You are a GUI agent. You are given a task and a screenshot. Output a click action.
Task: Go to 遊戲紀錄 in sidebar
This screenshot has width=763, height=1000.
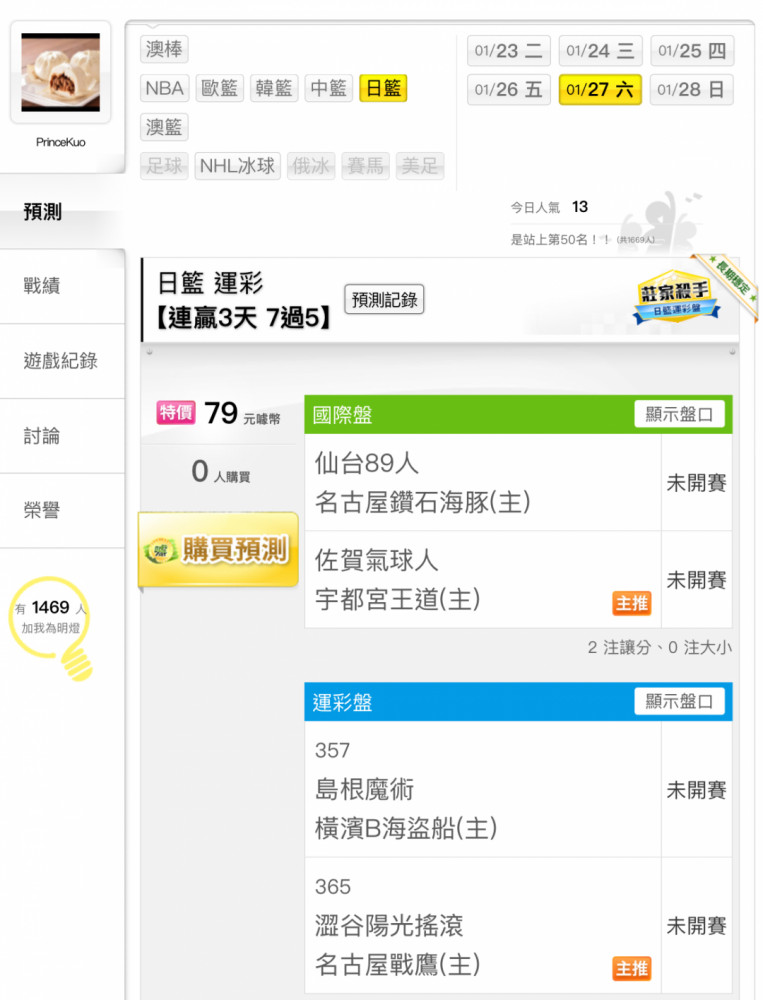coord(63,361)
